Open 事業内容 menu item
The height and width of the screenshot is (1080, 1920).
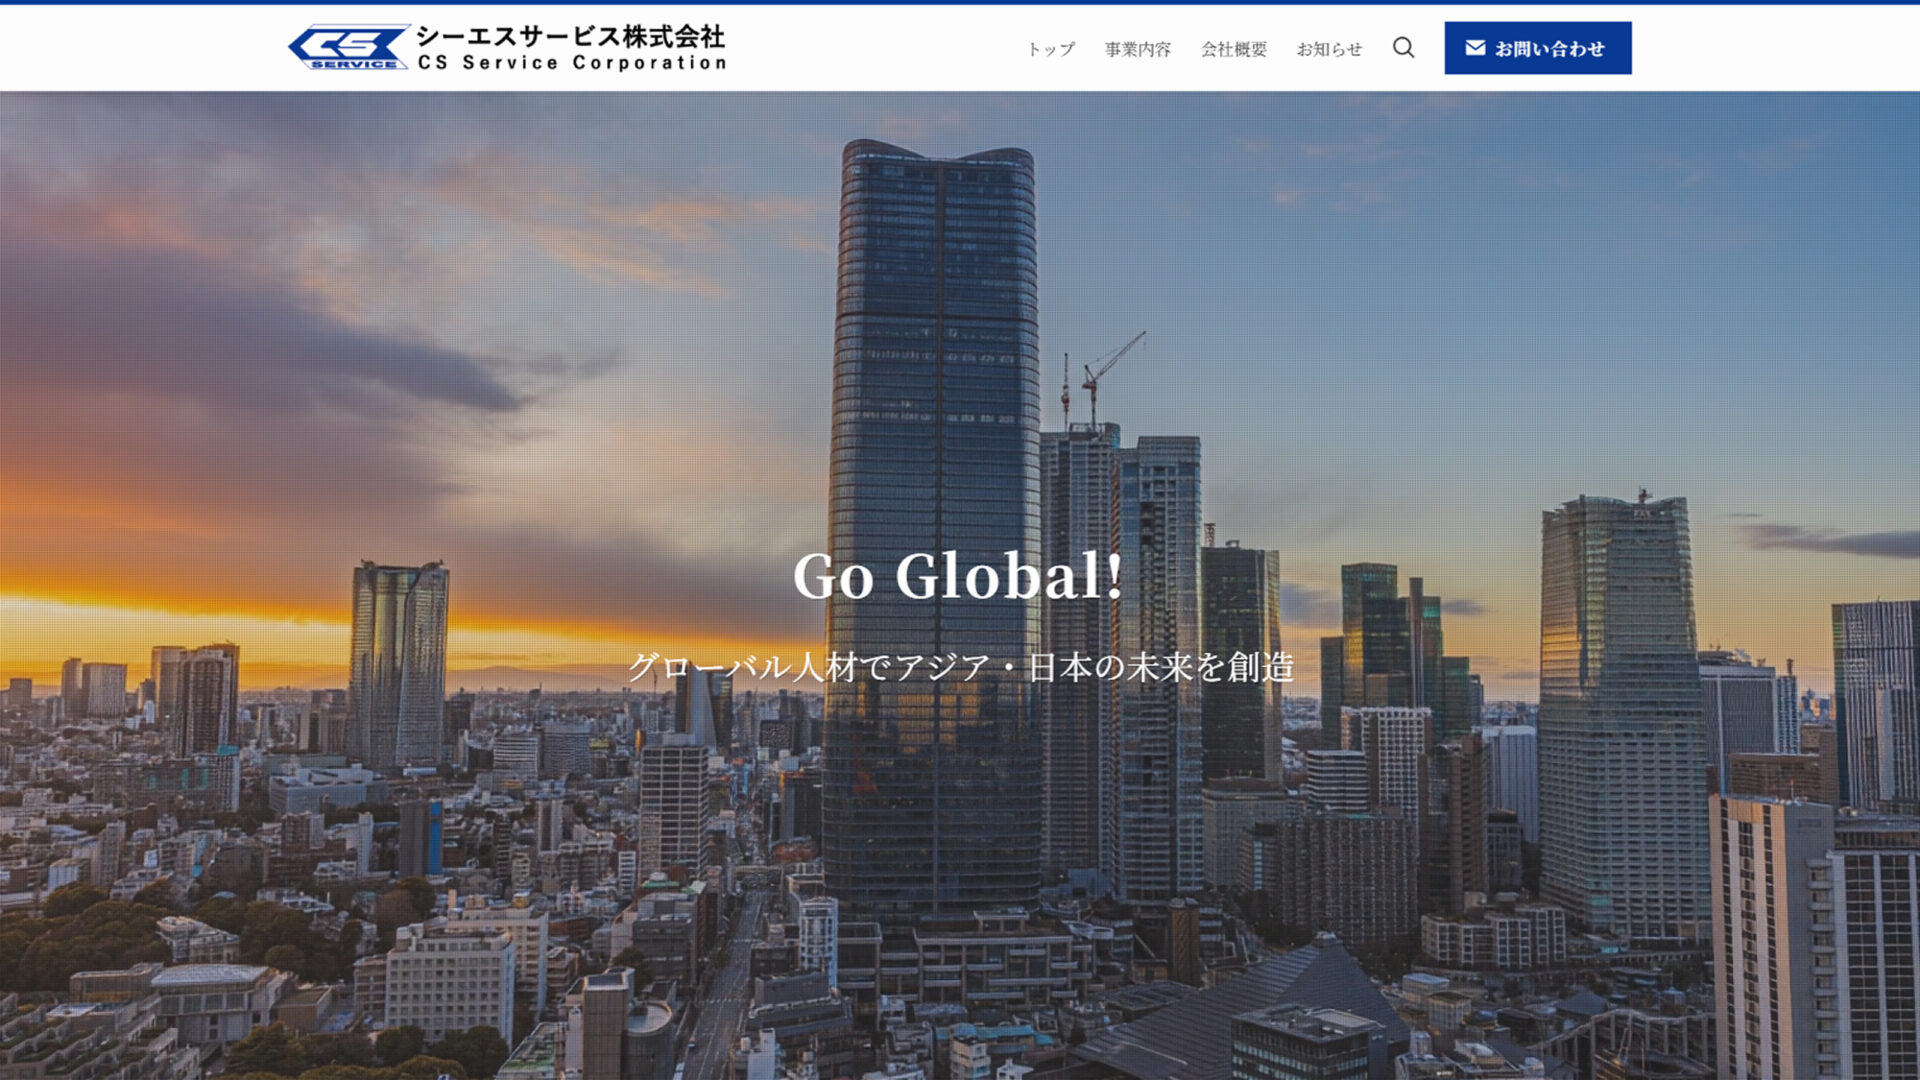click(x=1138, y=49)
